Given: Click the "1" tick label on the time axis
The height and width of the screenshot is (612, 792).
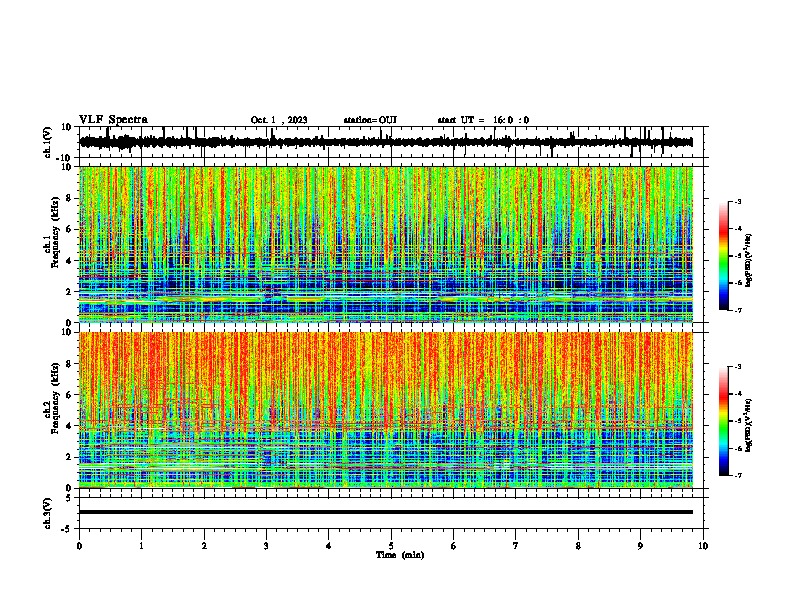Looking at the screenshot, I should tap(141, 546).
